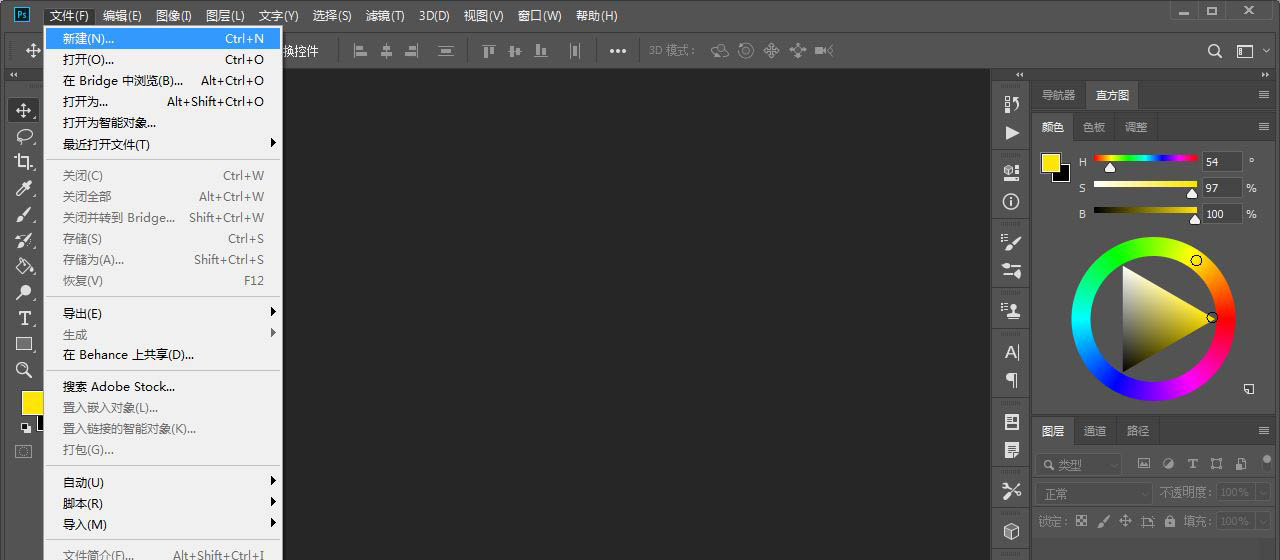Click the H hue slider bar

1145,158
